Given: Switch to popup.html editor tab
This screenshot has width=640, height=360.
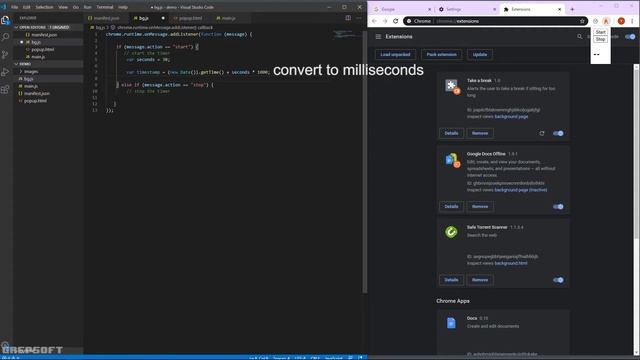Looking at the screenshot, I should point(191,18).
